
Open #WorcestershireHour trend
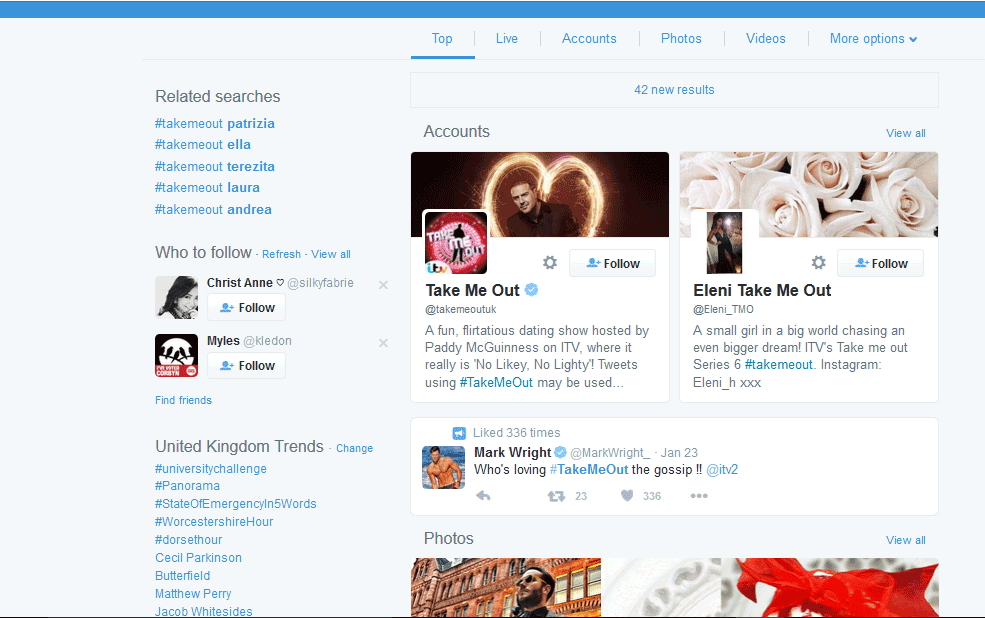214,521
